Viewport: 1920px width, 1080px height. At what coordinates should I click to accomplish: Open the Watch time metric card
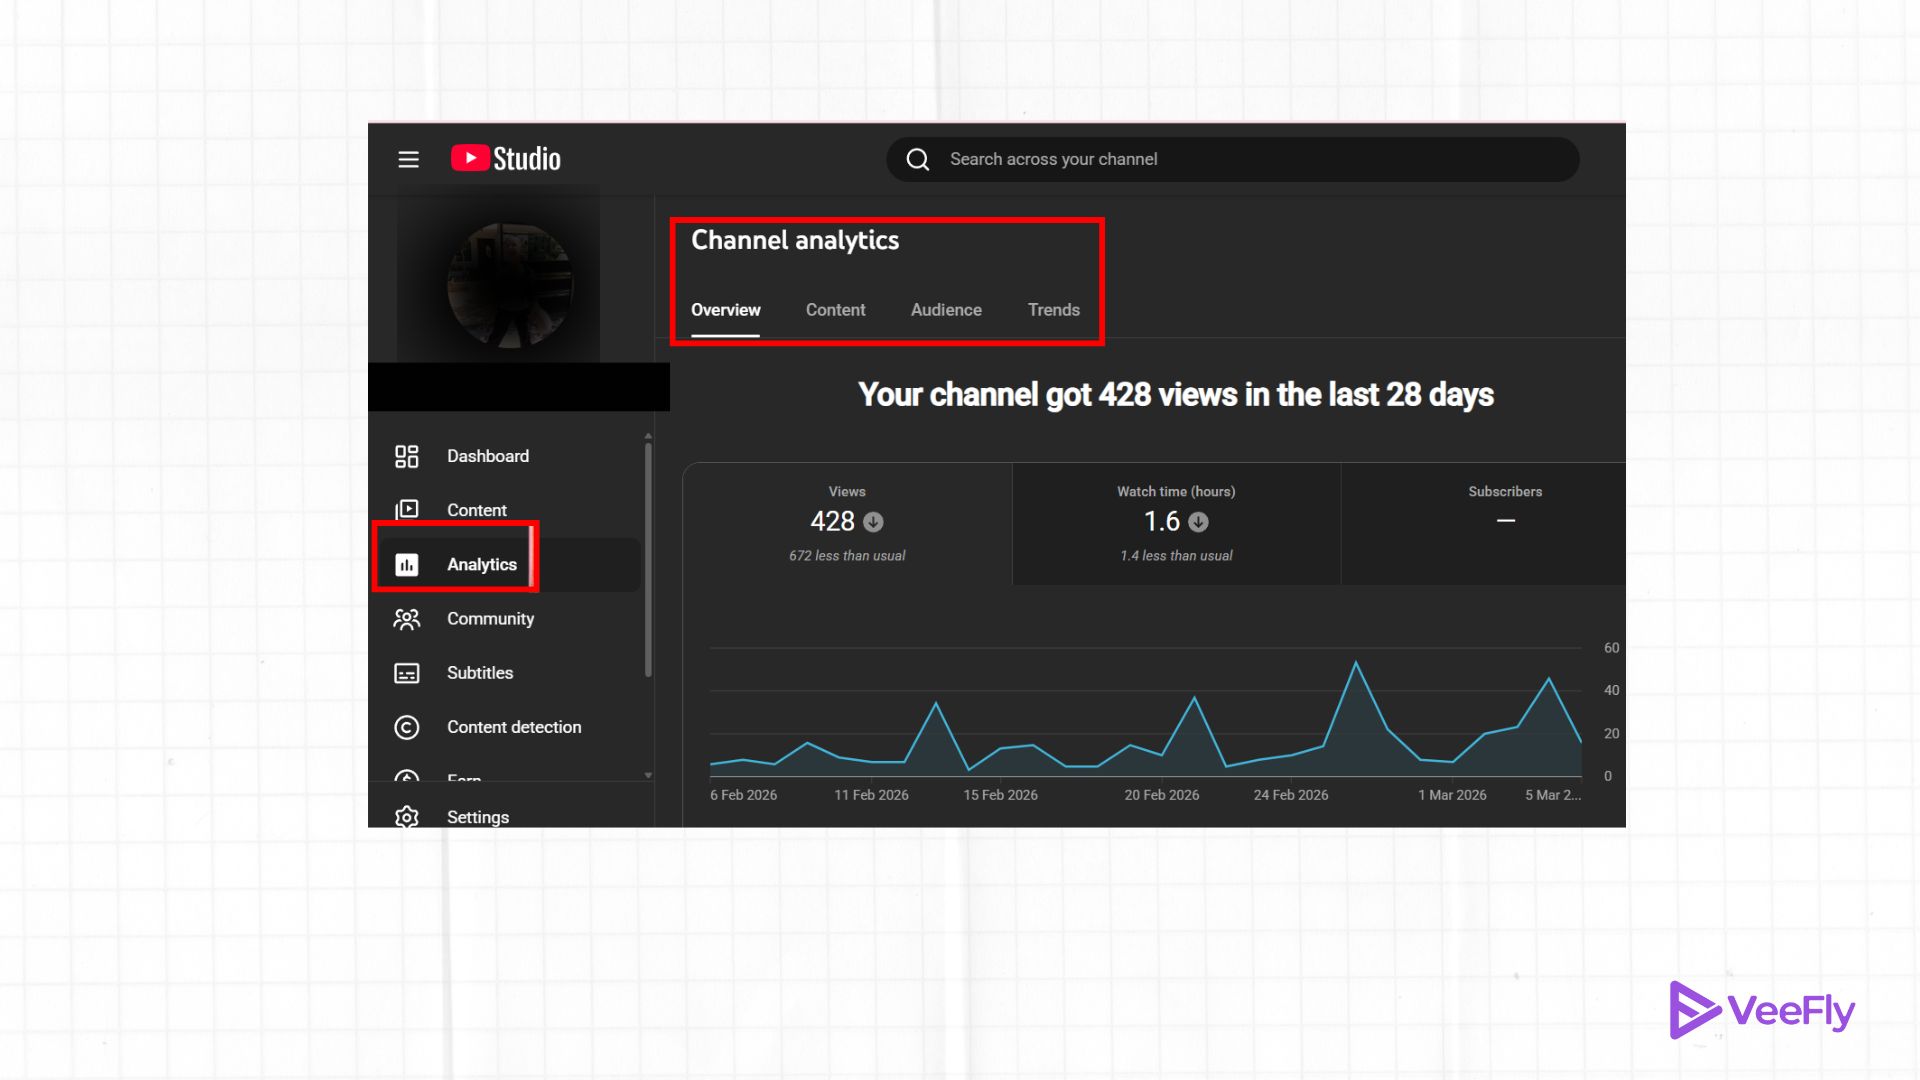1176,522
